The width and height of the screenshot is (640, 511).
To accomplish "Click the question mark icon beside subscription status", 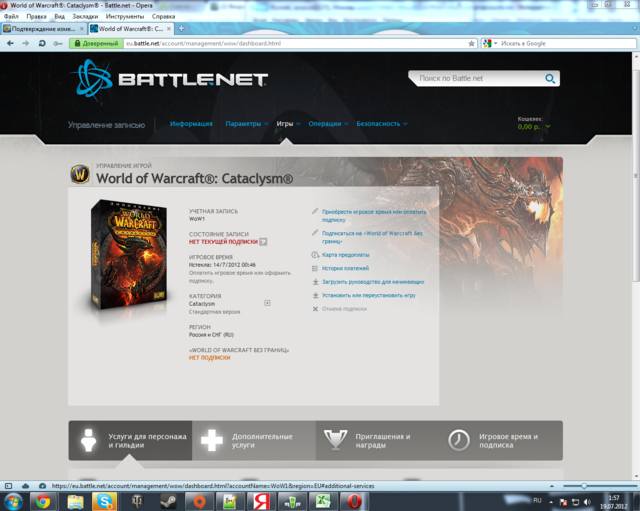I will pos(263,242).
